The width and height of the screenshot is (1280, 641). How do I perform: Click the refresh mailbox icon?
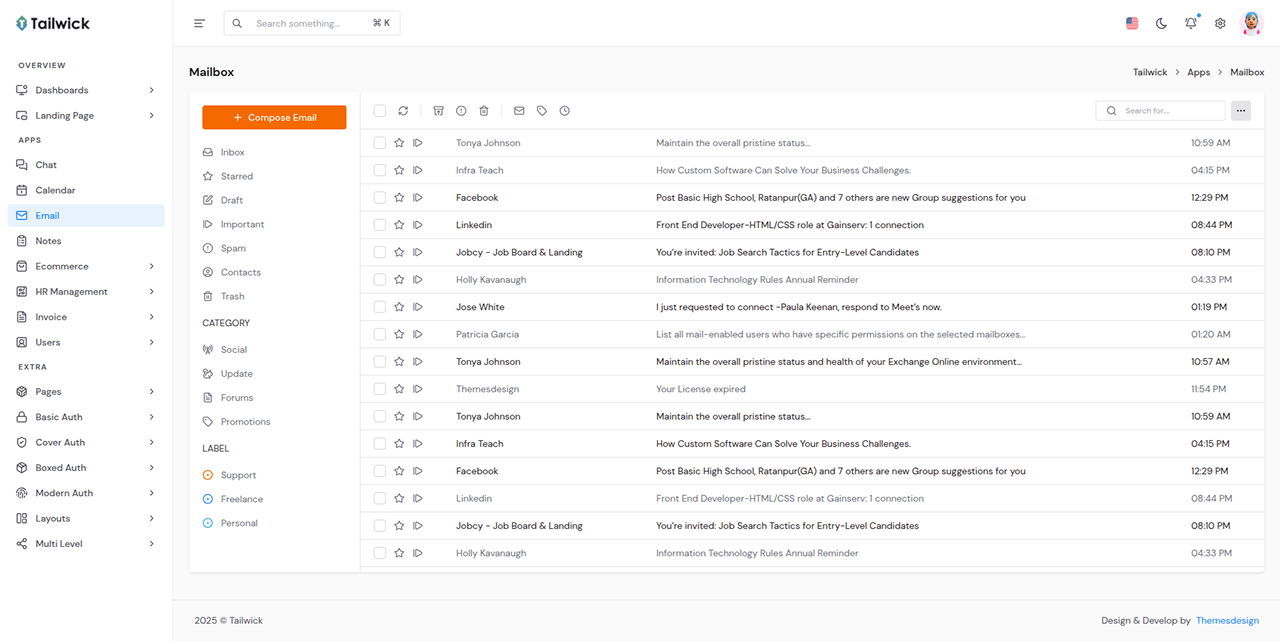(403, 111)
